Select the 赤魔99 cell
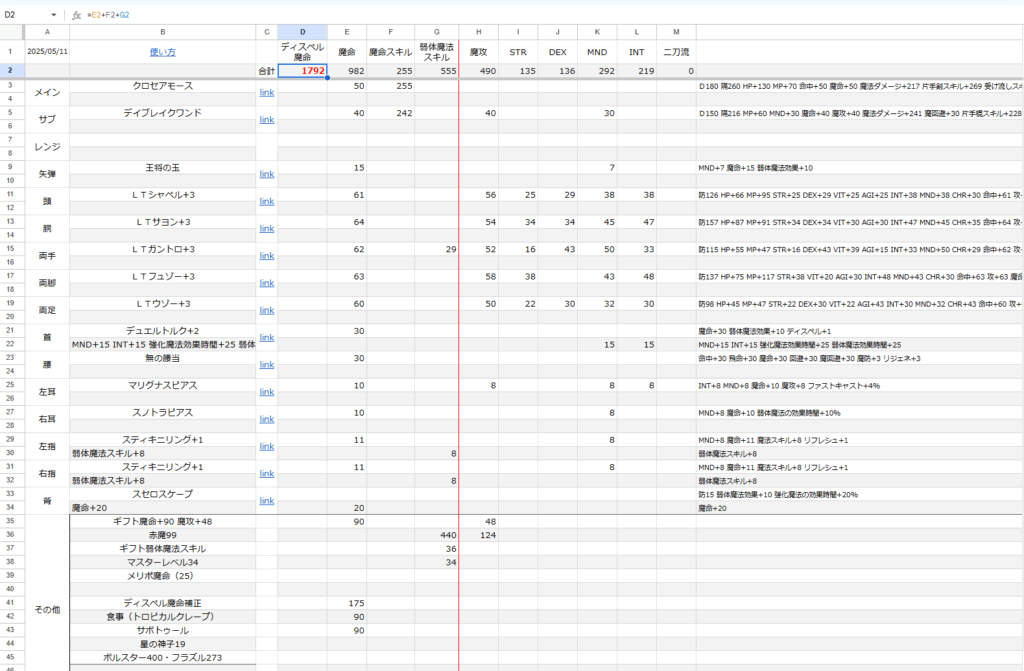The height and width of the screenshot is (671, 1024). tap(163, 534)
